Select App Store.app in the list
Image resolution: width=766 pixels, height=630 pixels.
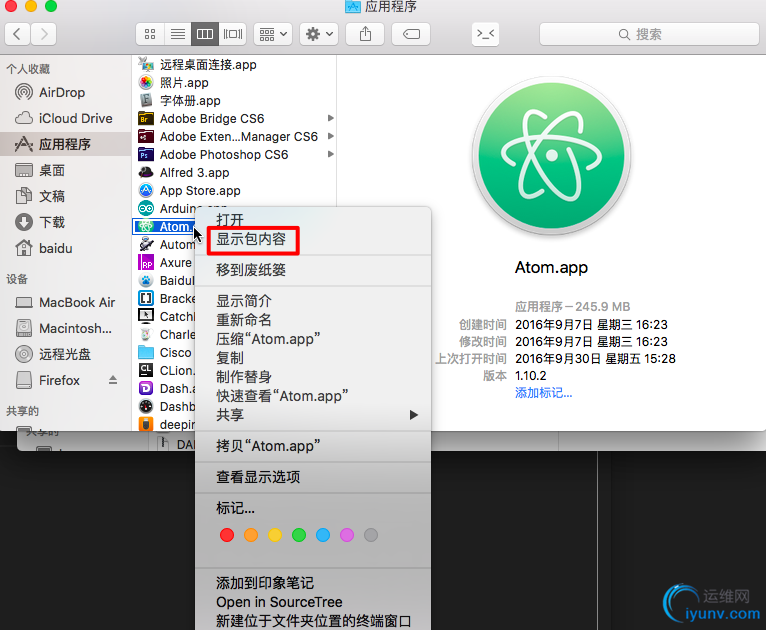200,191
